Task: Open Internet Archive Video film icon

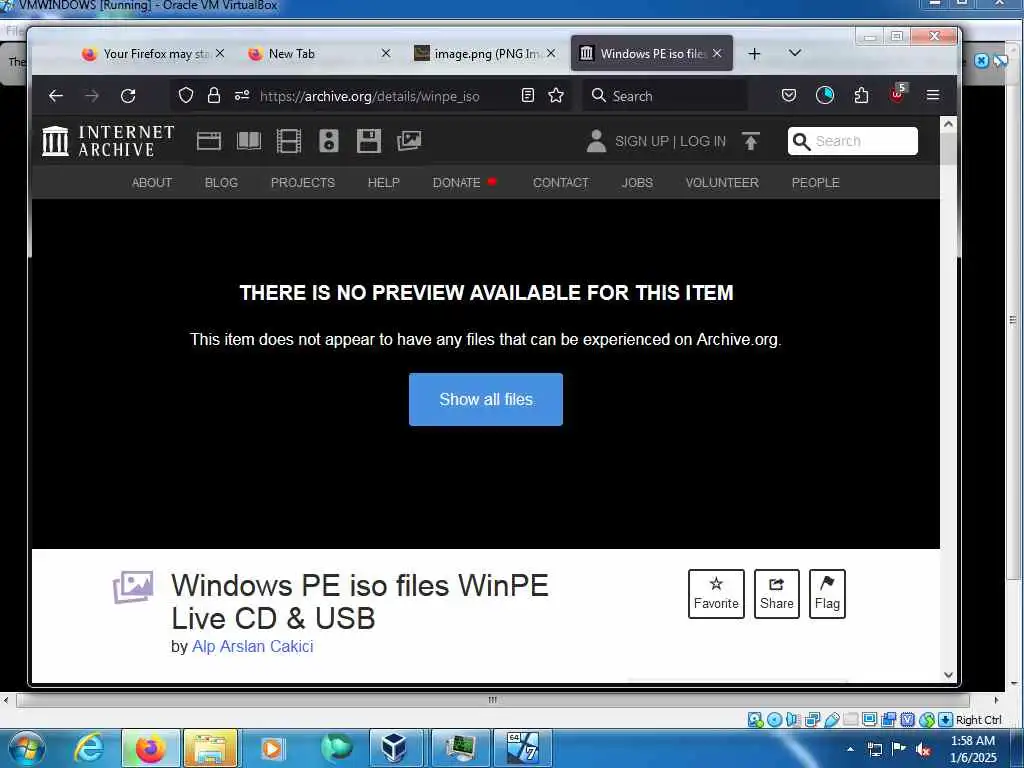Action: point(289,141)
